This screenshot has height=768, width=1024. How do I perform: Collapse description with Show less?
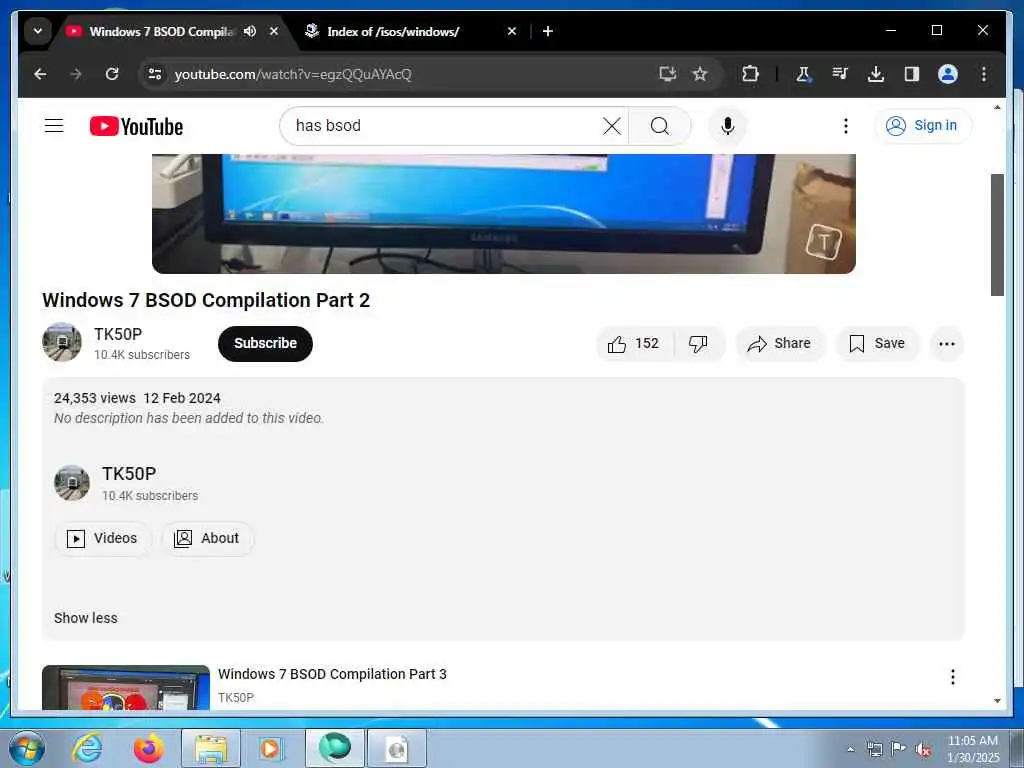[x=86, y=618]
